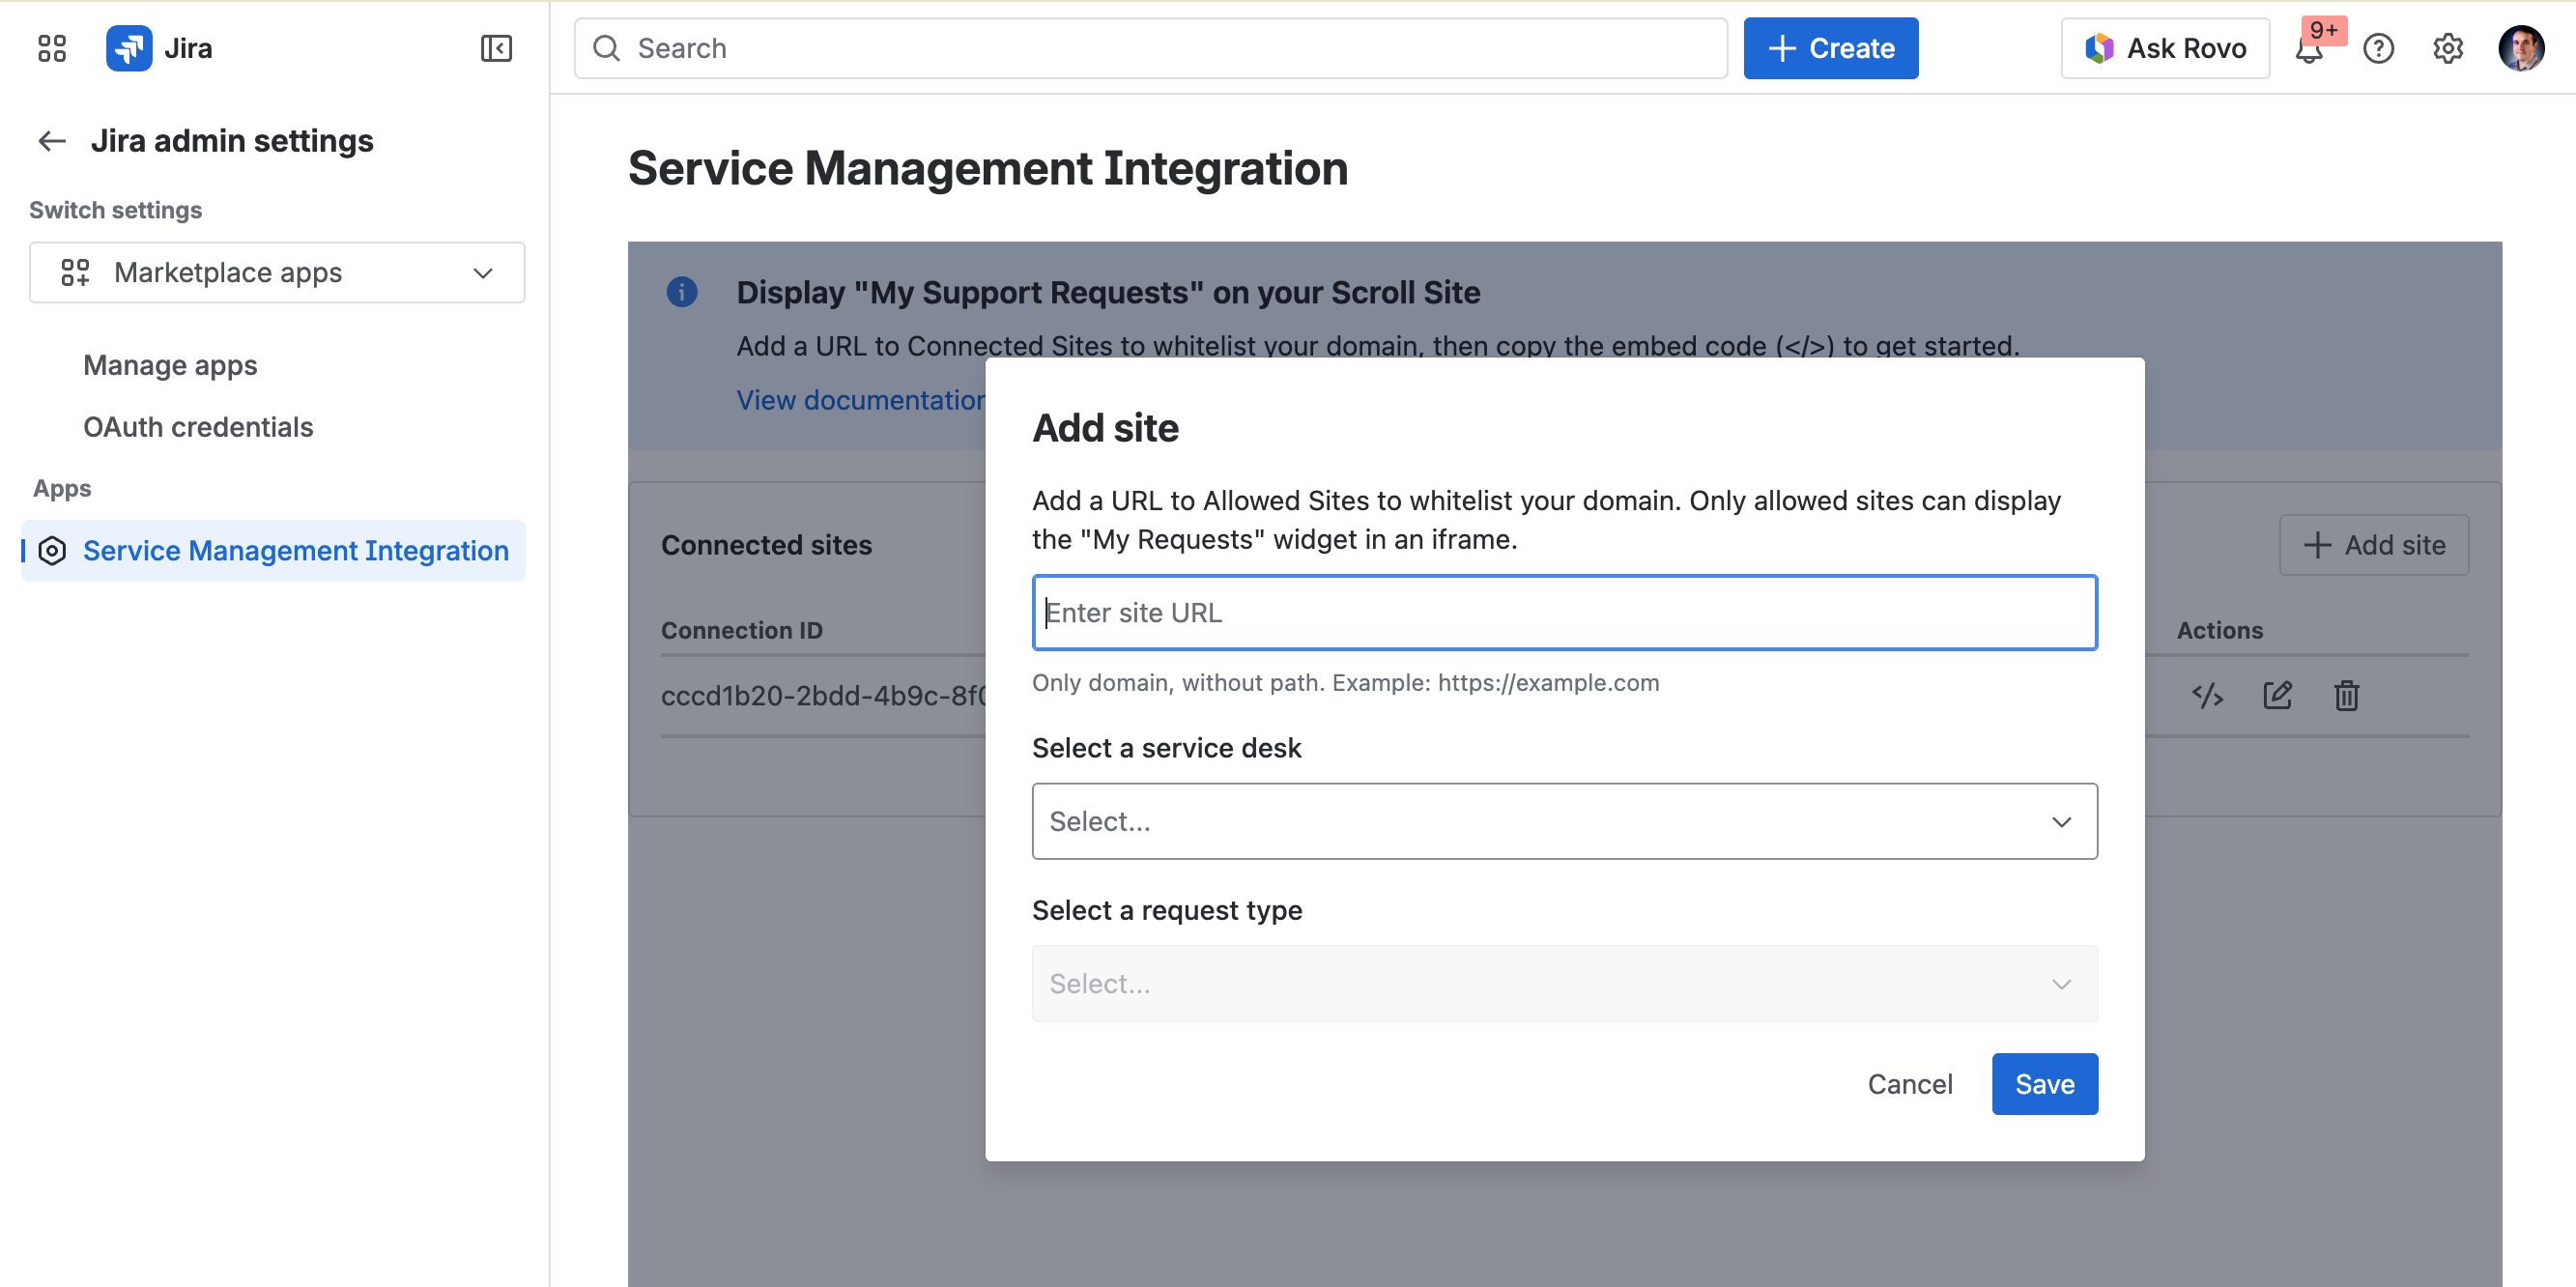Click the user profile avatar
This screenshot has height=1287, width=2576.
click(2520, 48)
